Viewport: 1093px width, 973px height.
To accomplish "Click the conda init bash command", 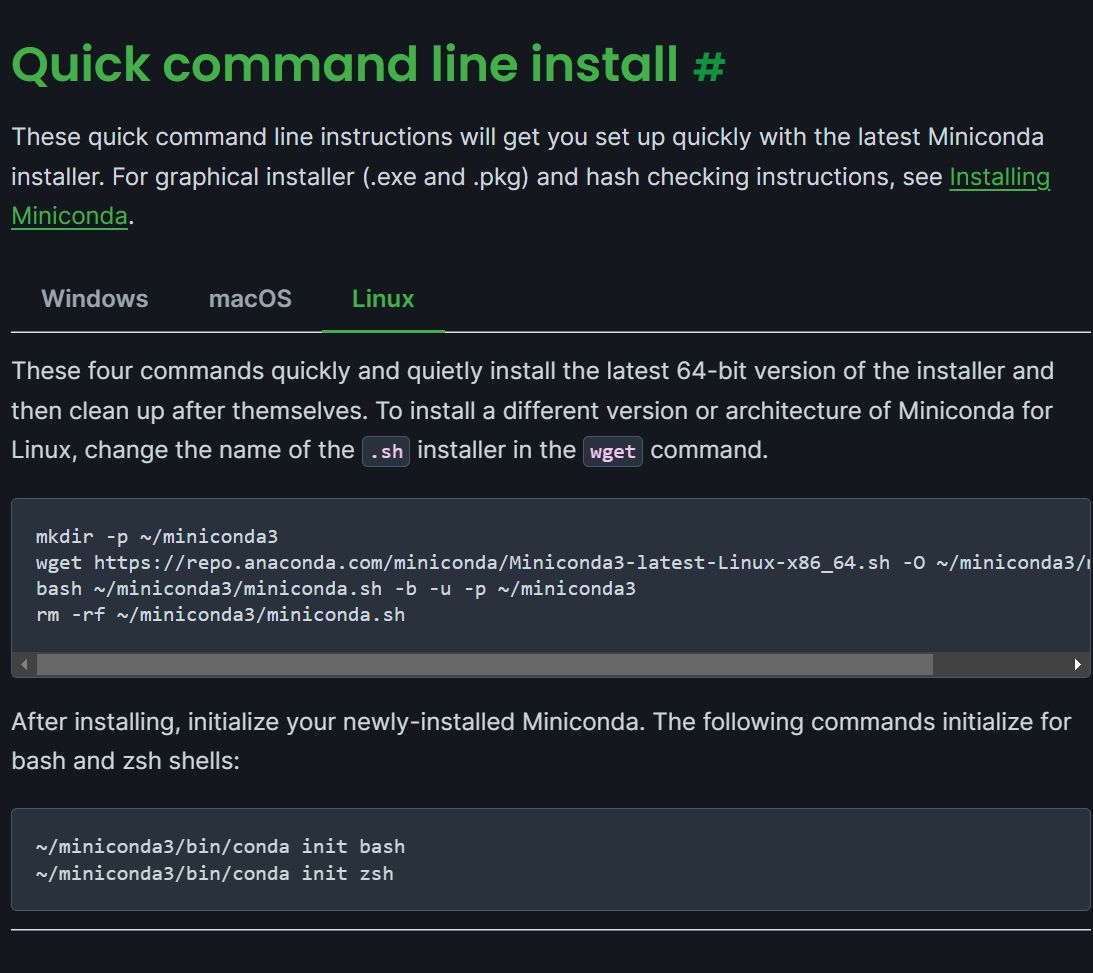I will coord(220,846).
